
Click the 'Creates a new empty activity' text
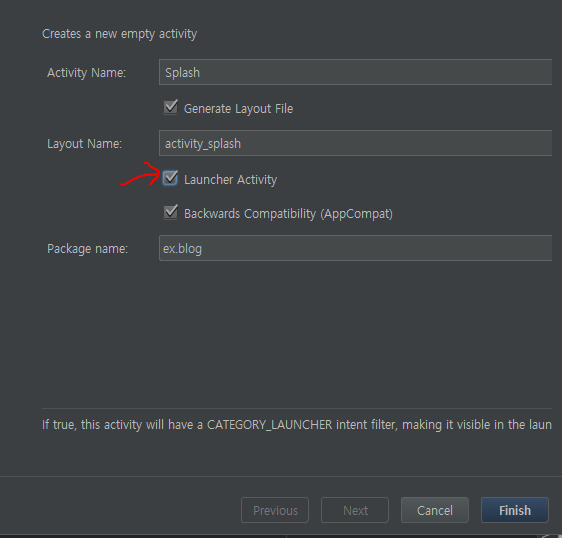119,34
